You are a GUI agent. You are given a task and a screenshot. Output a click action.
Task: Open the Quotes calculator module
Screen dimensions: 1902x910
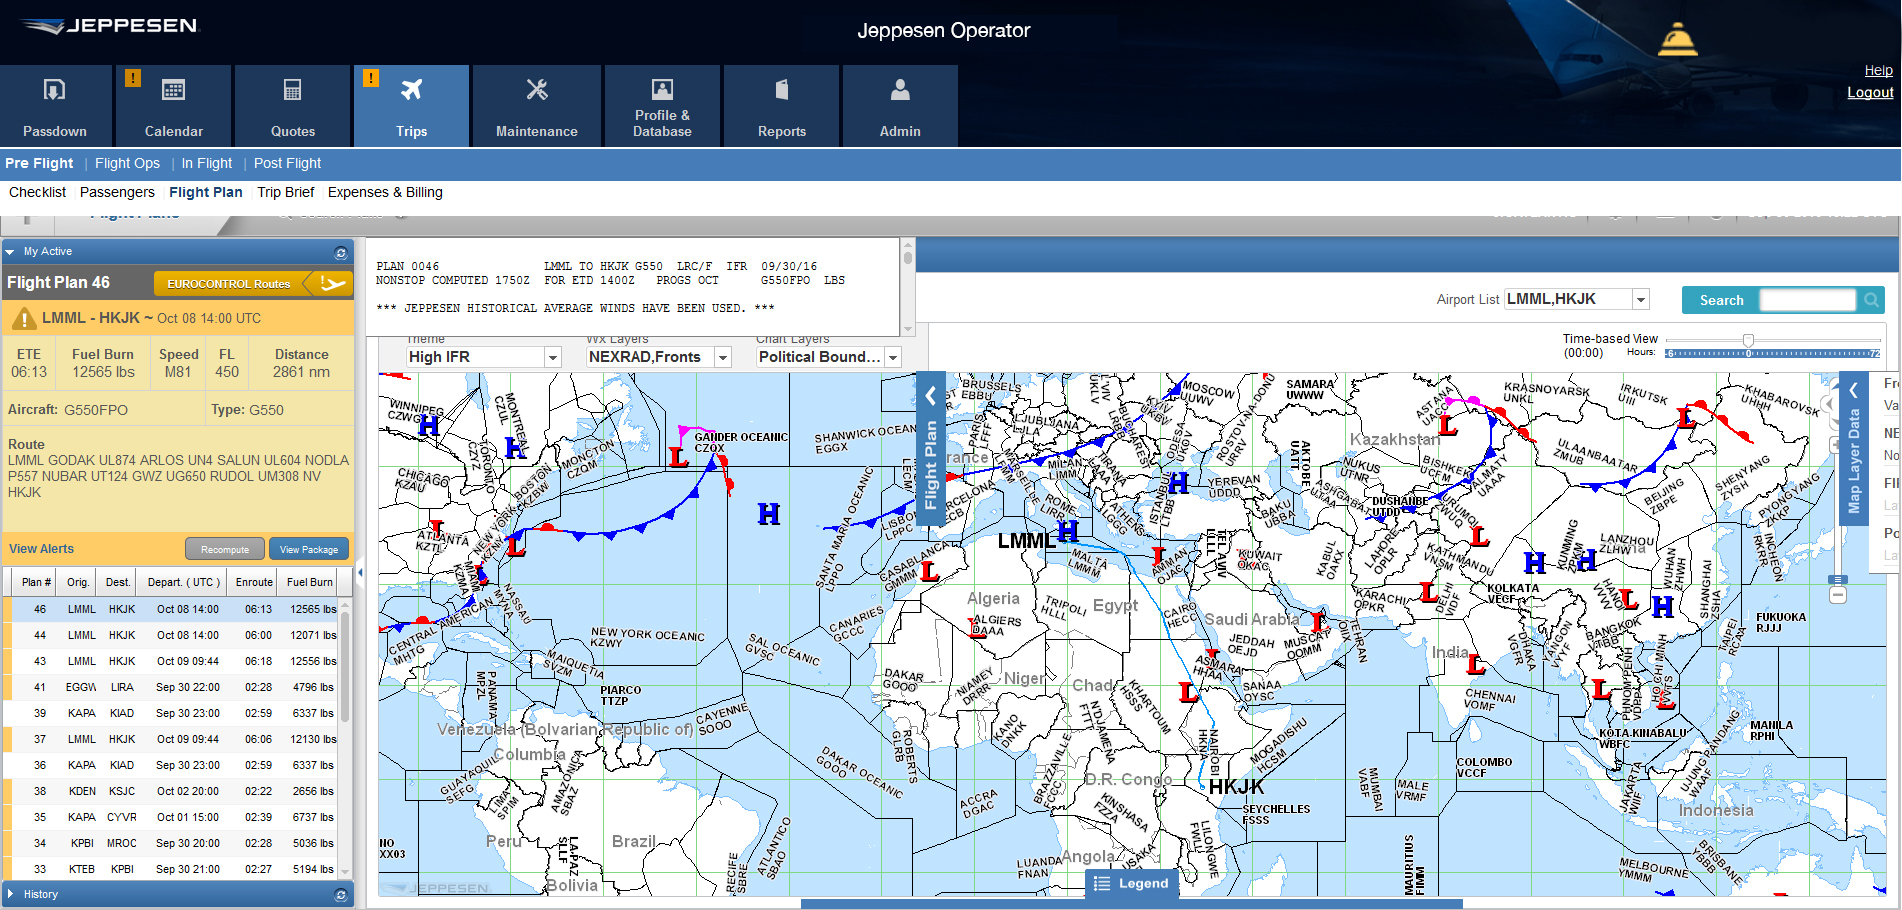pyautogui.click(x=293, y=106)
